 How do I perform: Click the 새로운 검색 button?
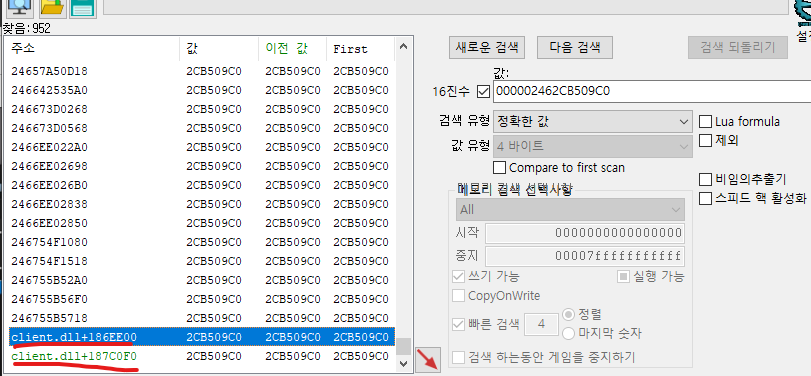(x=487, y=48)
